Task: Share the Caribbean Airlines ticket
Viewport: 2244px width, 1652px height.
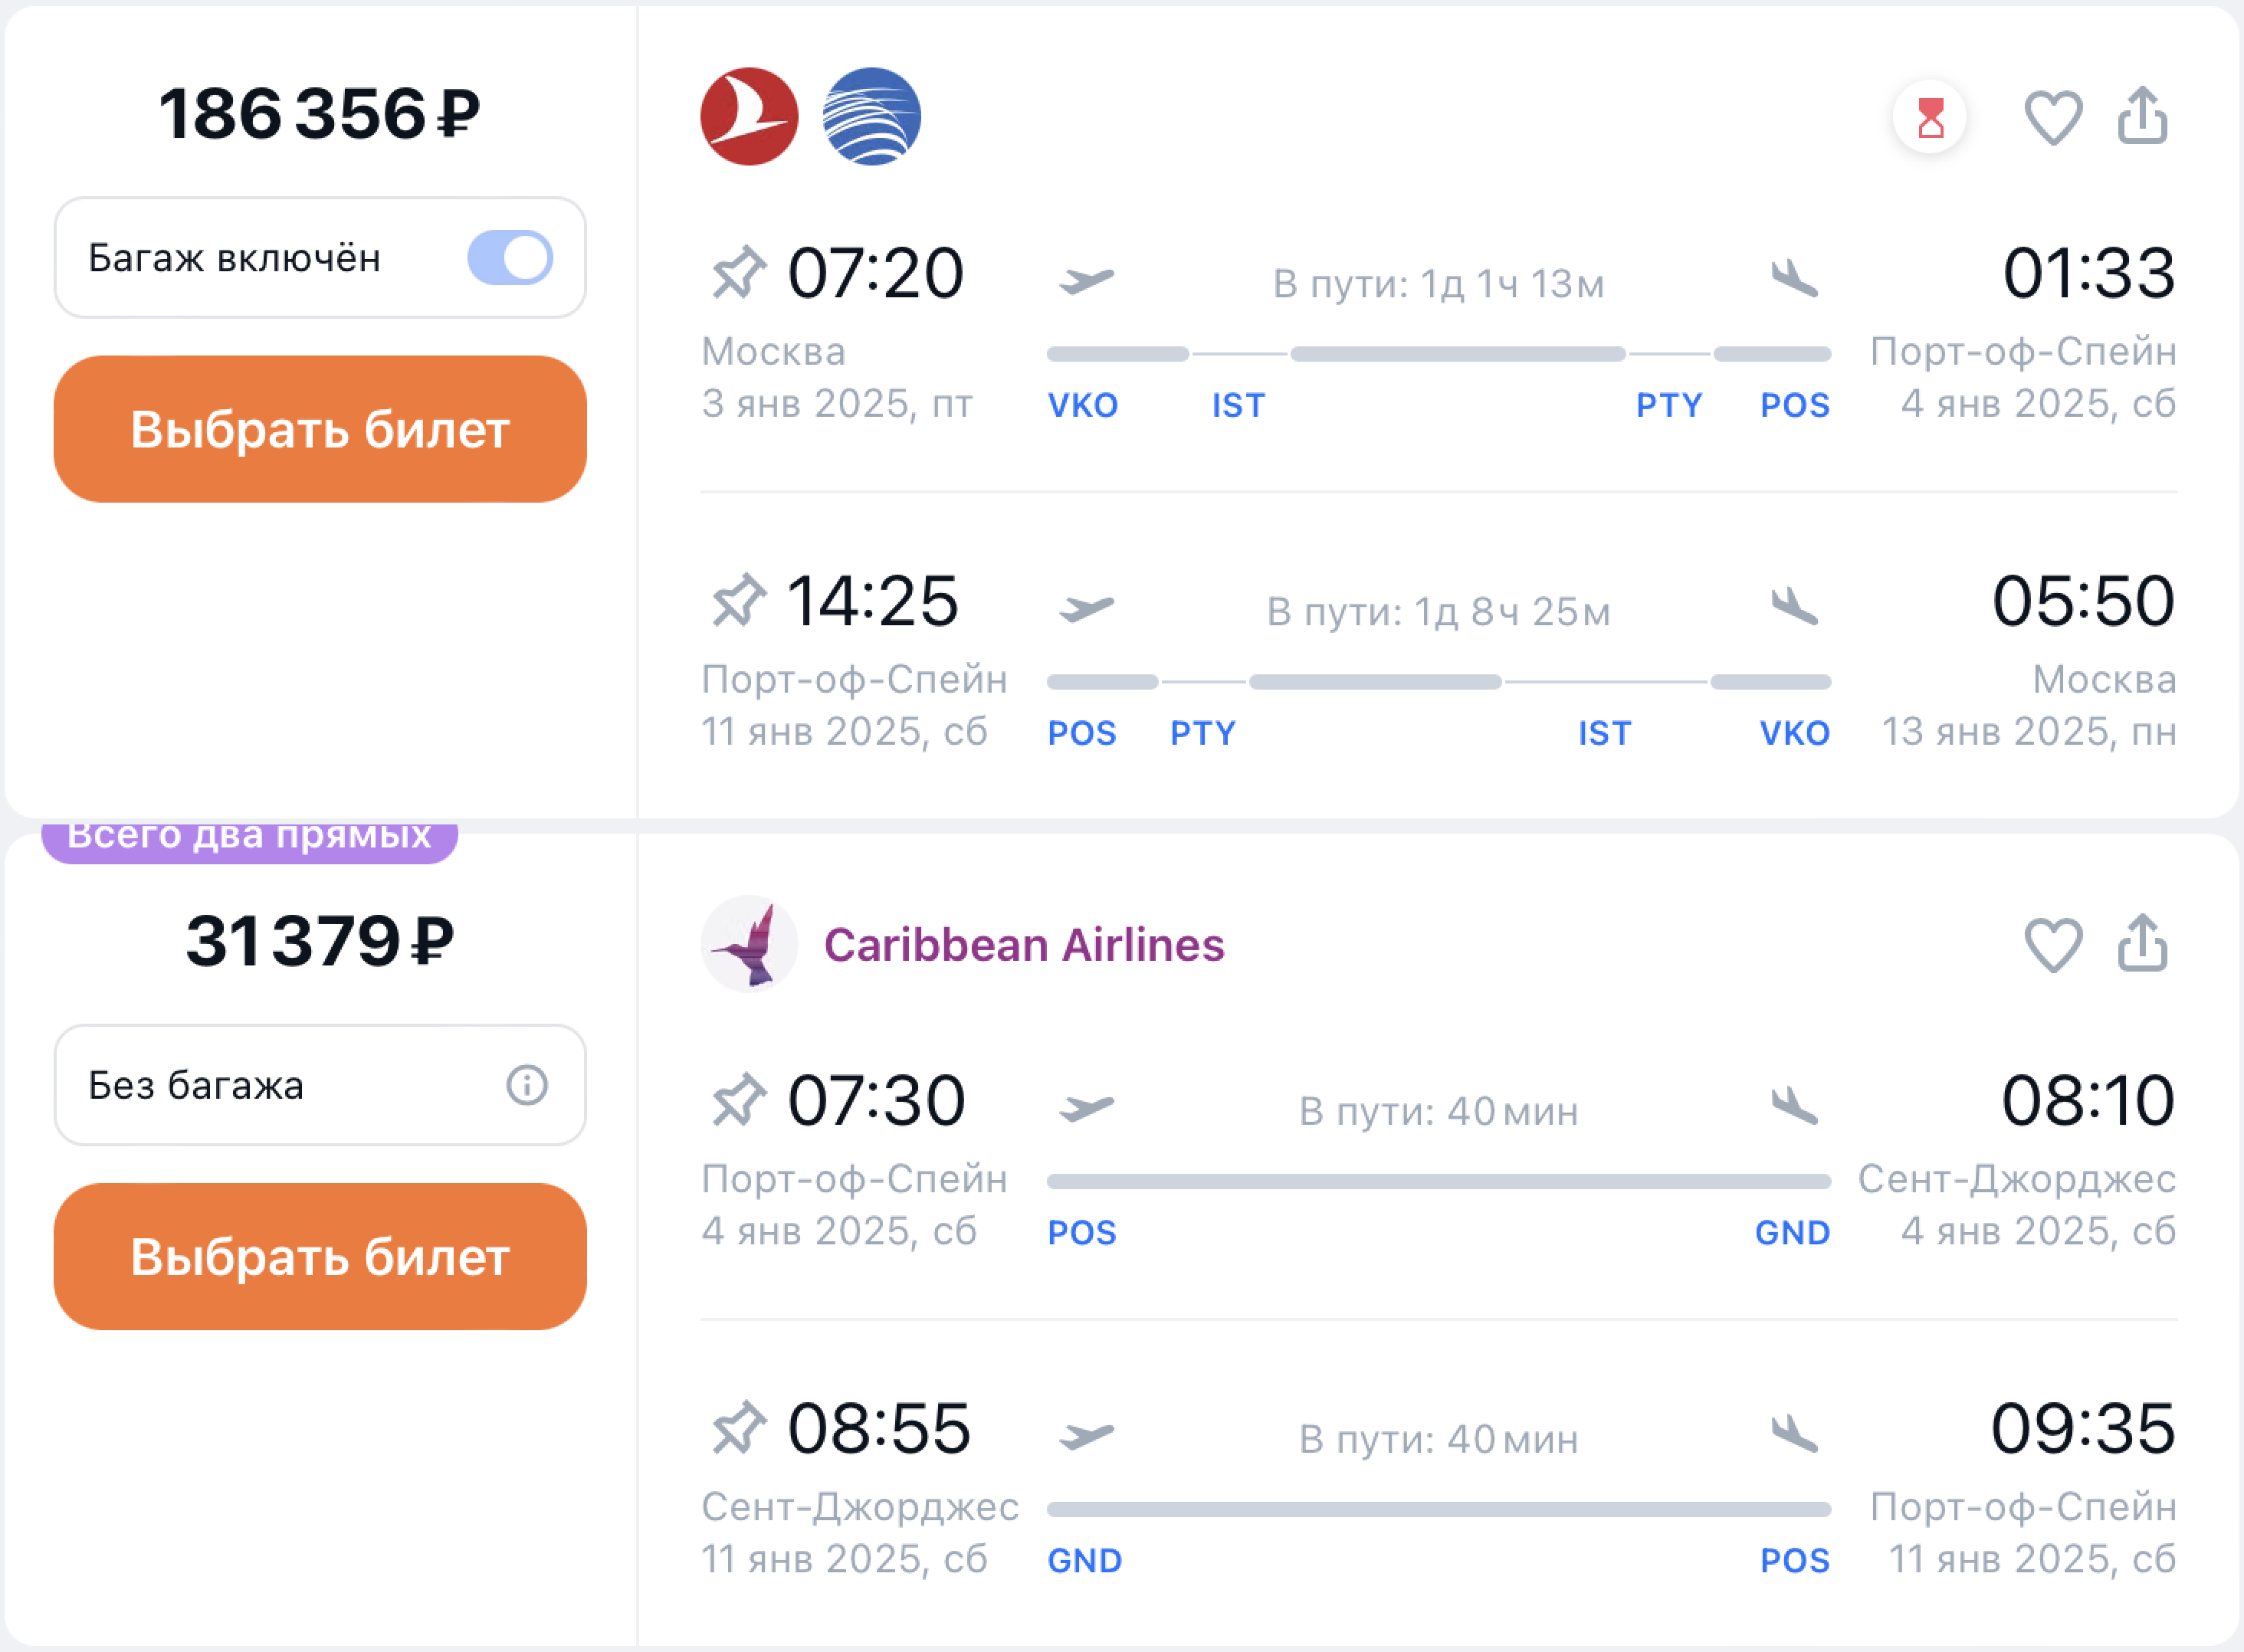Action: (2142, 943)
